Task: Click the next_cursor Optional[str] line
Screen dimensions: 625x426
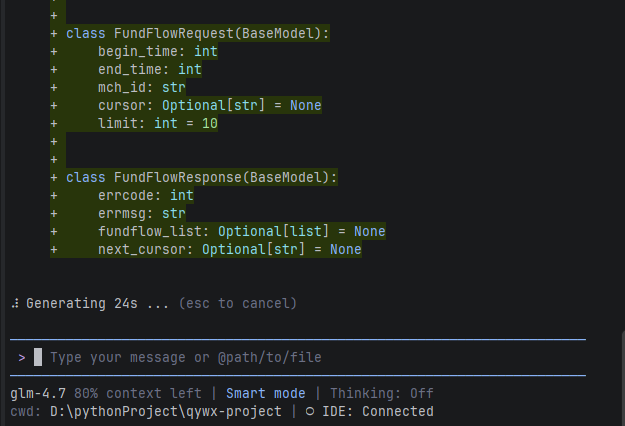Action: [x=229, y=249]
